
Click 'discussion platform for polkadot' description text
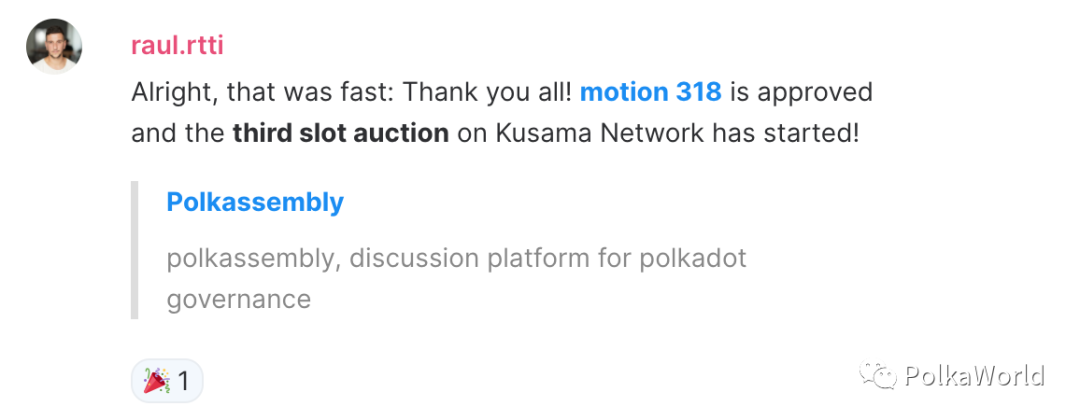pyautogui.click(x=548, y=258)
